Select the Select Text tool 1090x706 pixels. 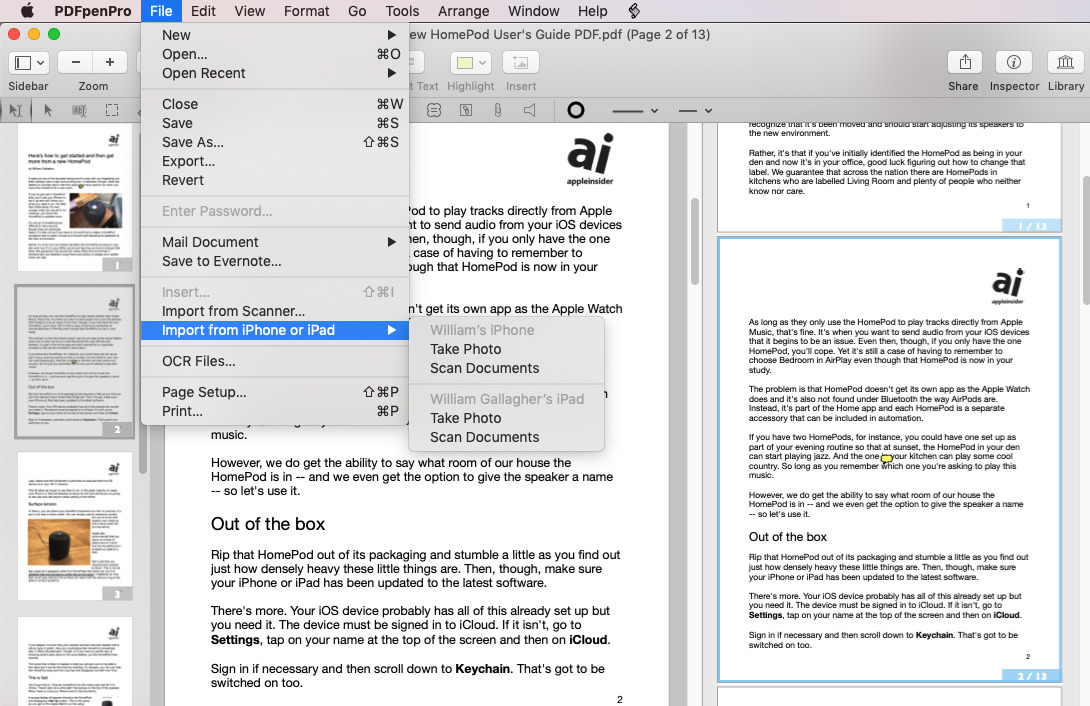(x=79, y=110)
